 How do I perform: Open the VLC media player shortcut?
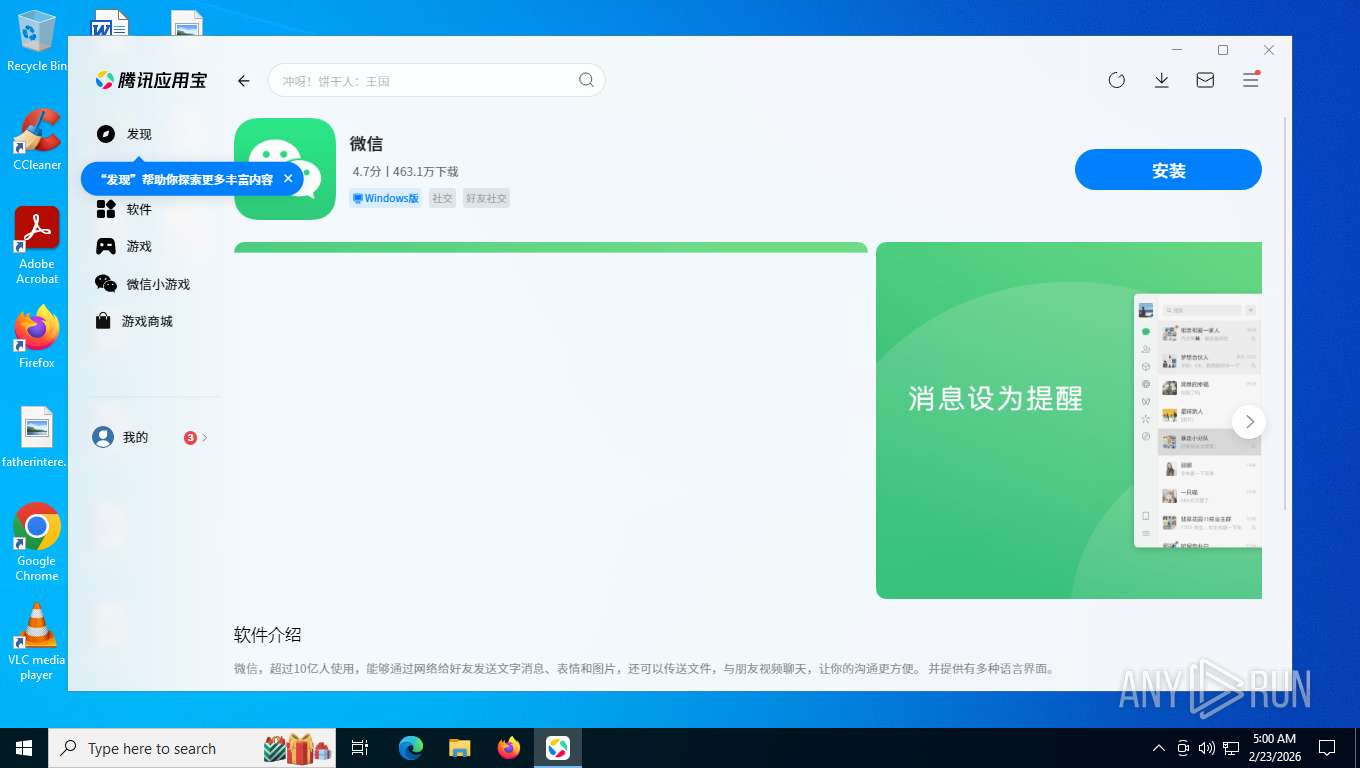(37, 642)
